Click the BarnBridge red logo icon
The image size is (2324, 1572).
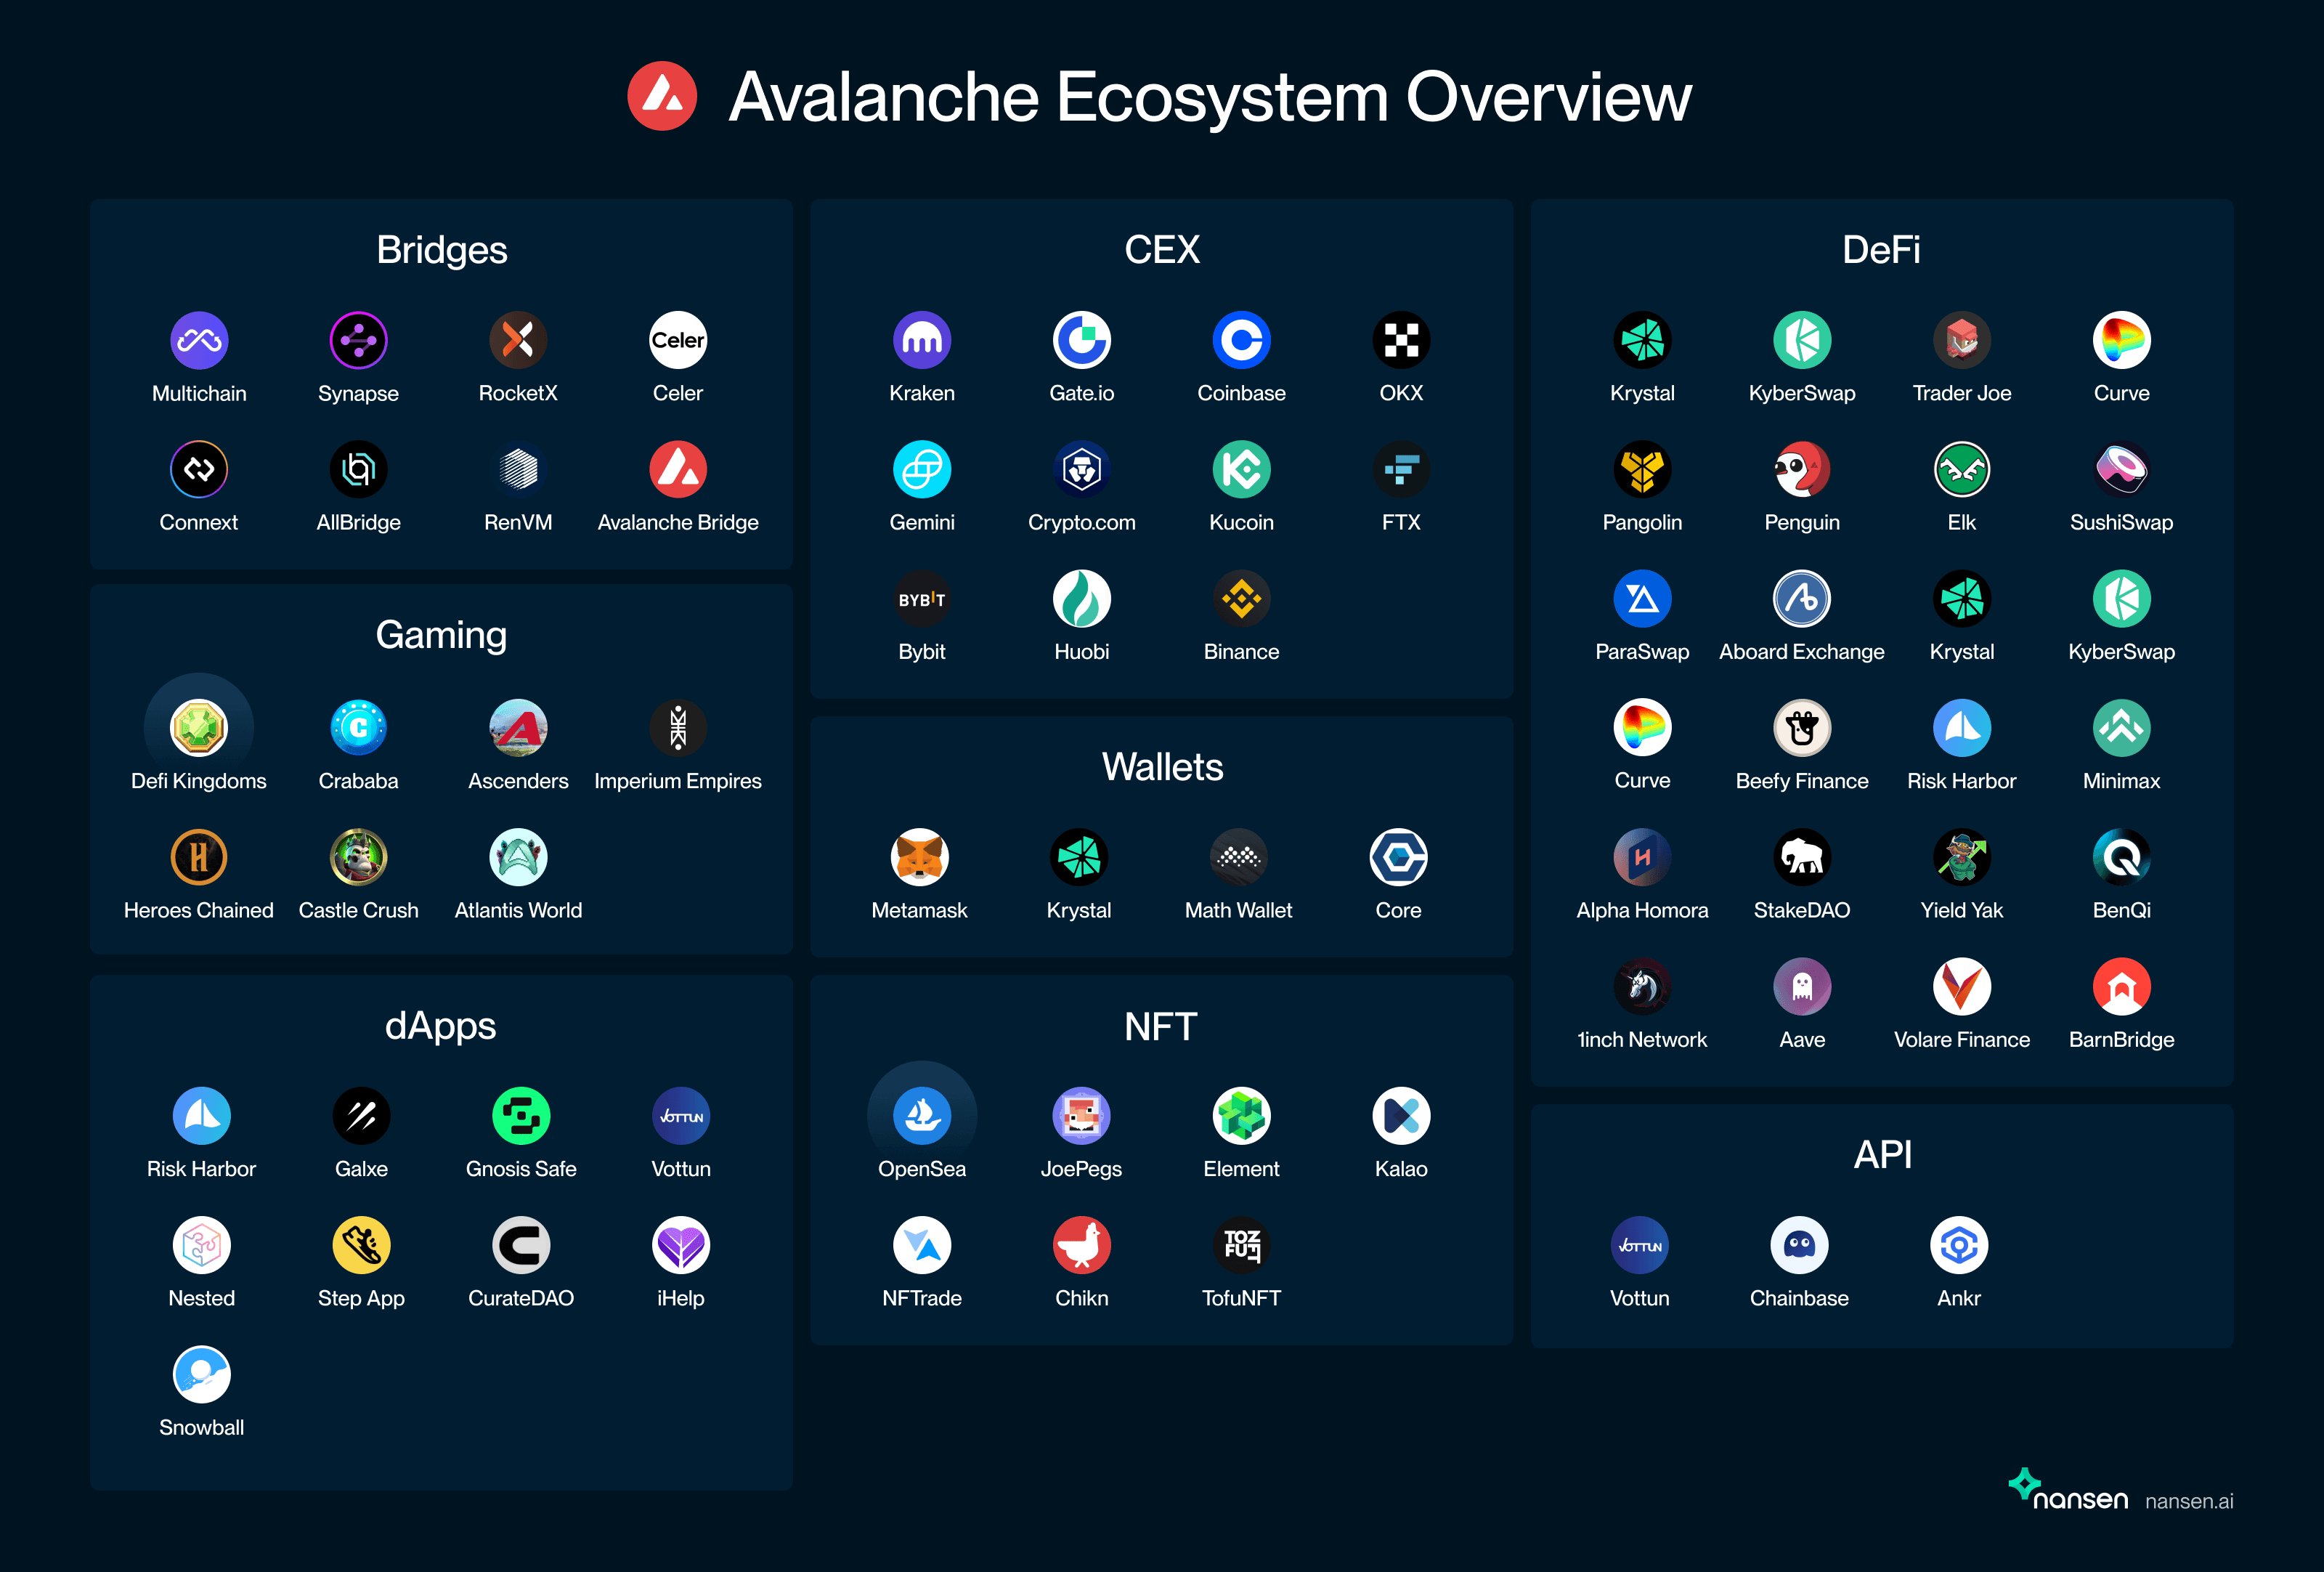(x=2122, y=987)
